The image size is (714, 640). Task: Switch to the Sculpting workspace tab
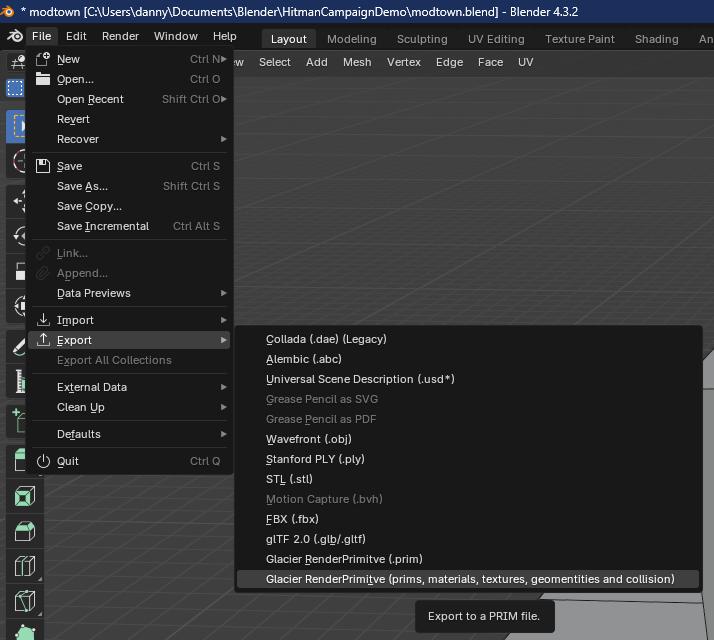pyautogui.click(x=422, y=39)
